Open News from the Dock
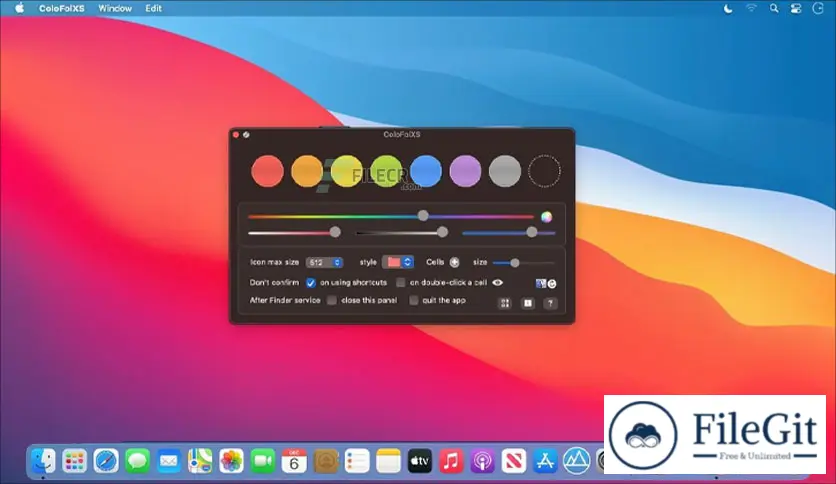Screen dimensions: 836x484 (514, 461)
